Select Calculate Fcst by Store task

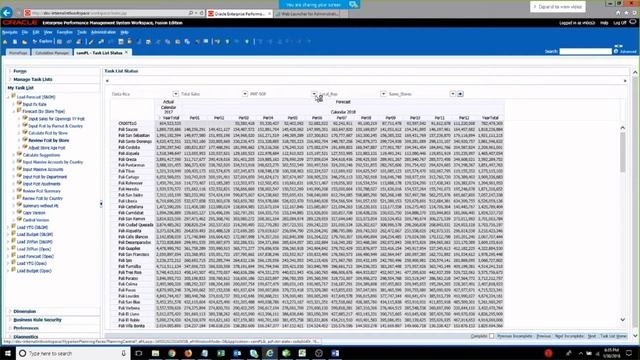click(48, 133)
